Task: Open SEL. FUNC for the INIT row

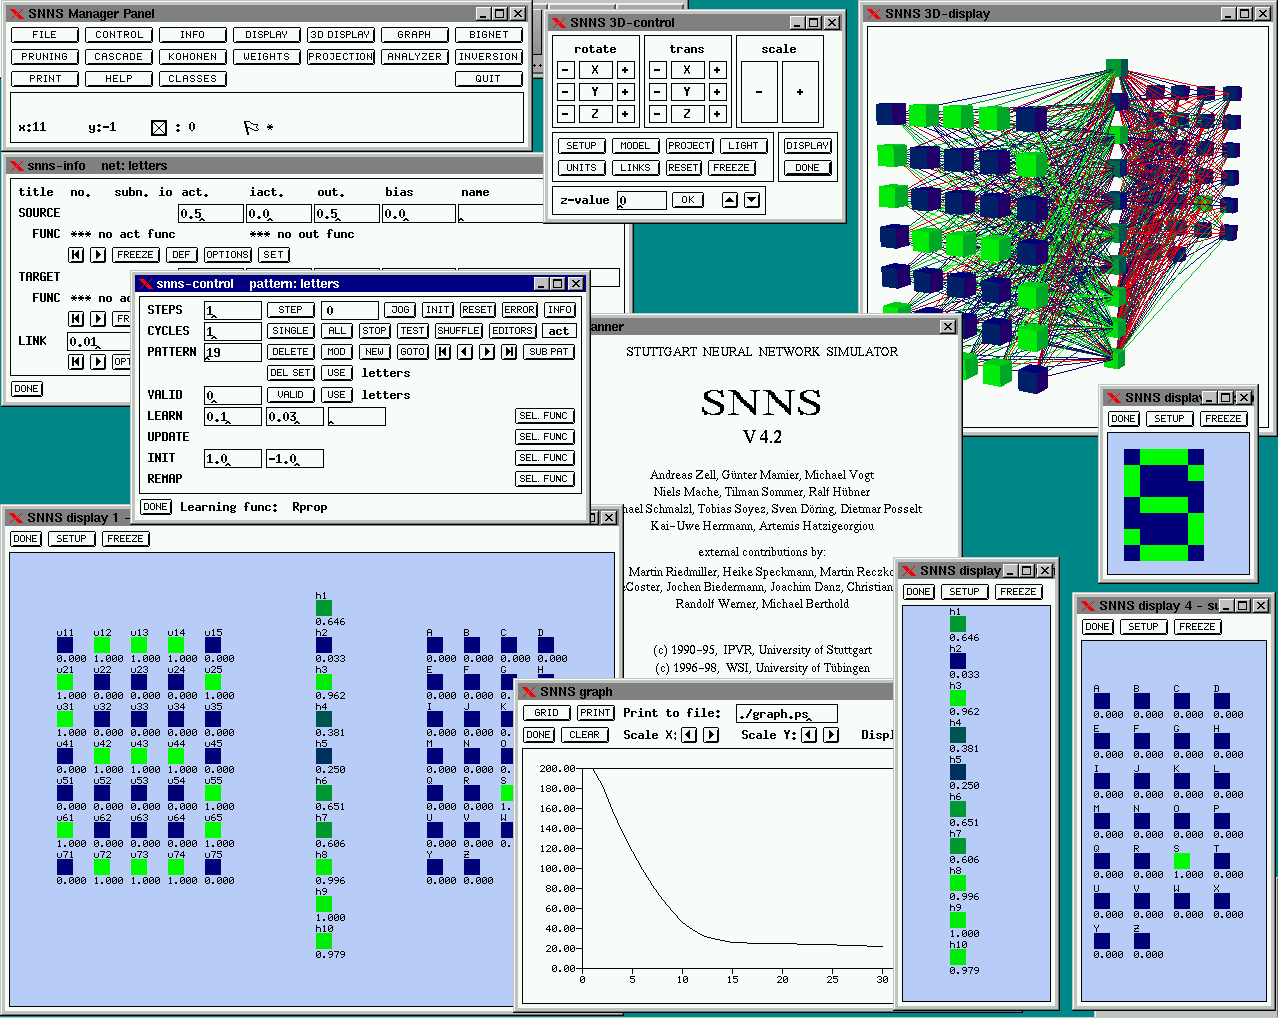Action: [x=543, y=458]
